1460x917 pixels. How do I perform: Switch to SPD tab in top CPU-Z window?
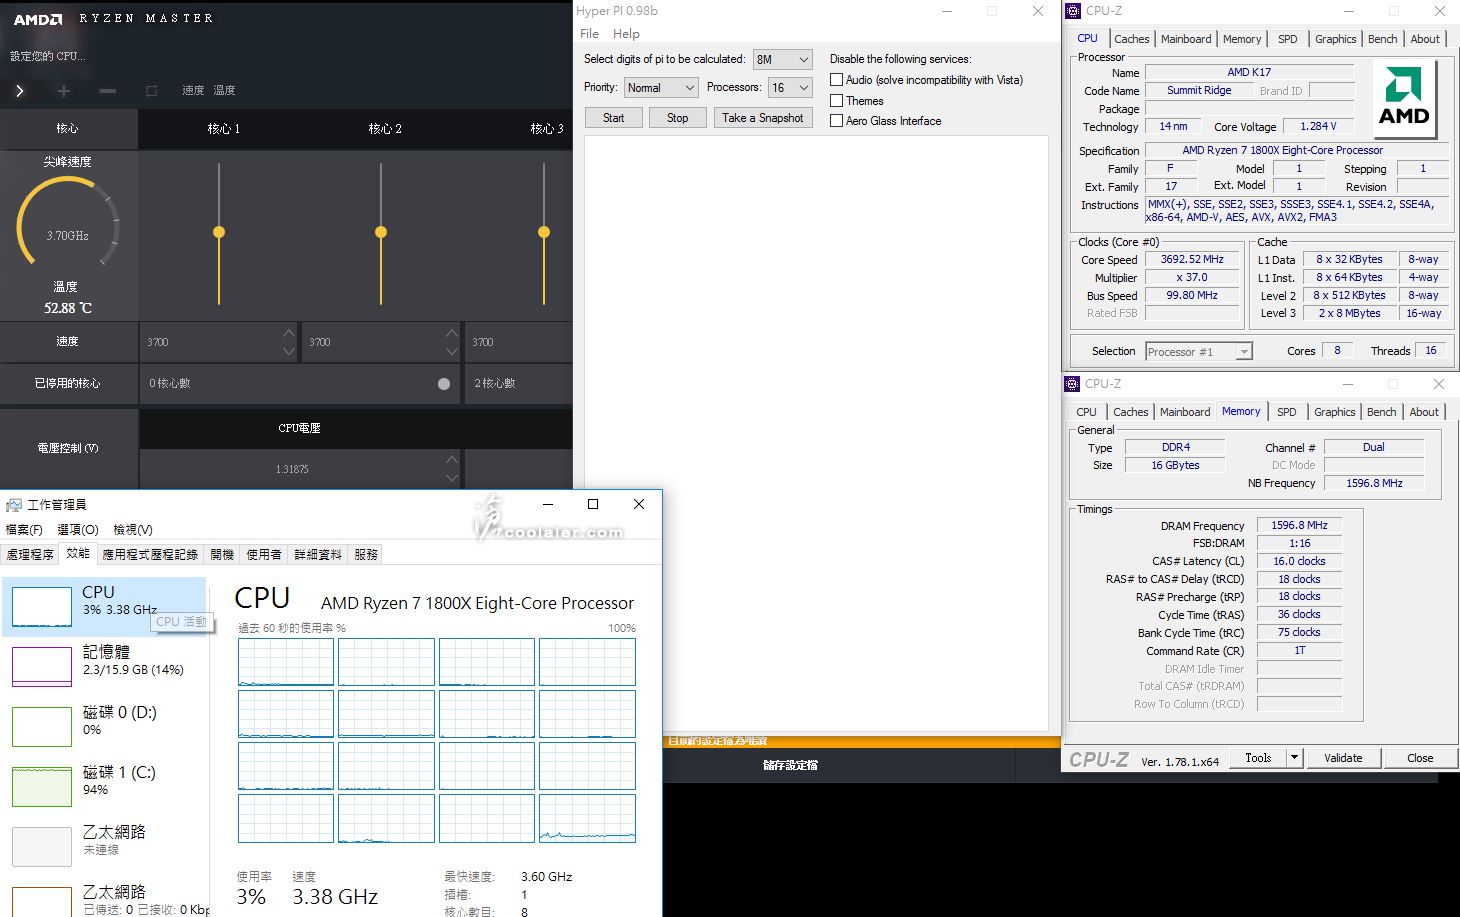point(1288,39)
